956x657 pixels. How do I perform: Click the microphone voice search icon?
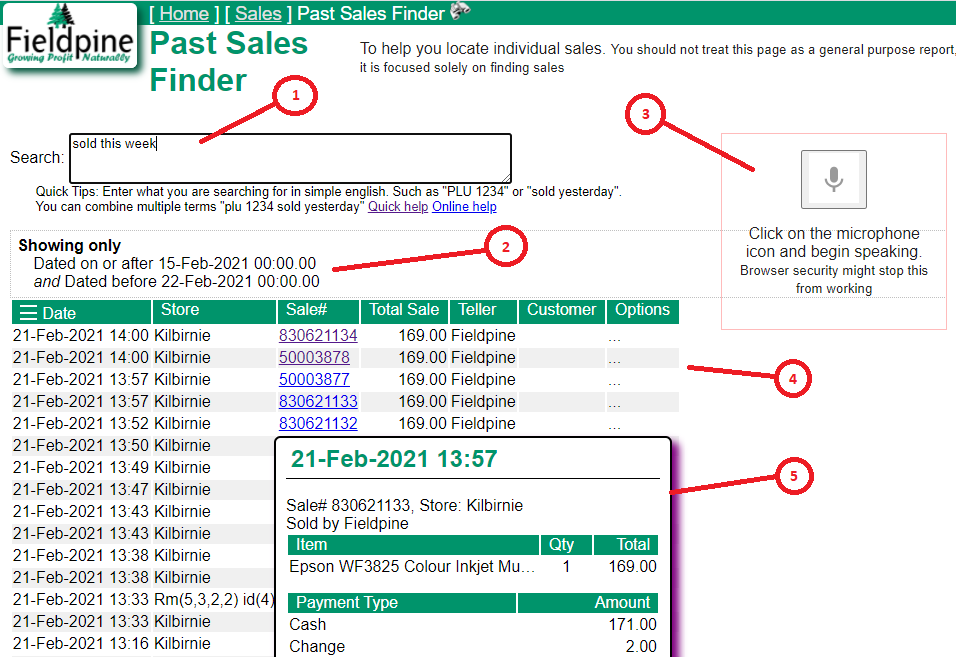[x=833, y=179]
